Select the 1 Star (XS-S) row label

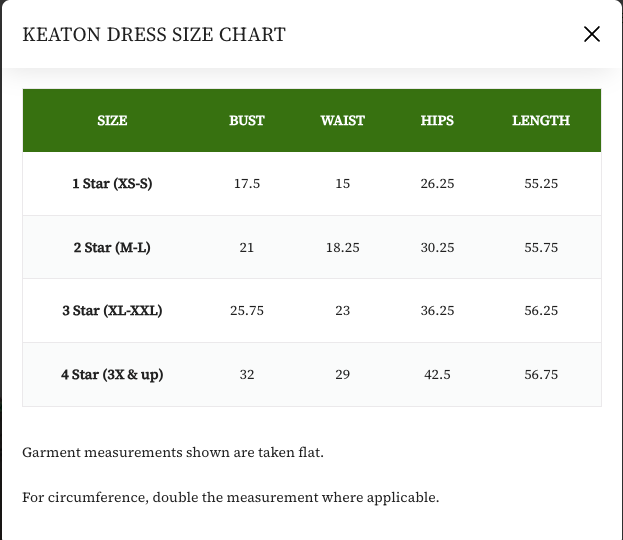click(x=112, y=184)
